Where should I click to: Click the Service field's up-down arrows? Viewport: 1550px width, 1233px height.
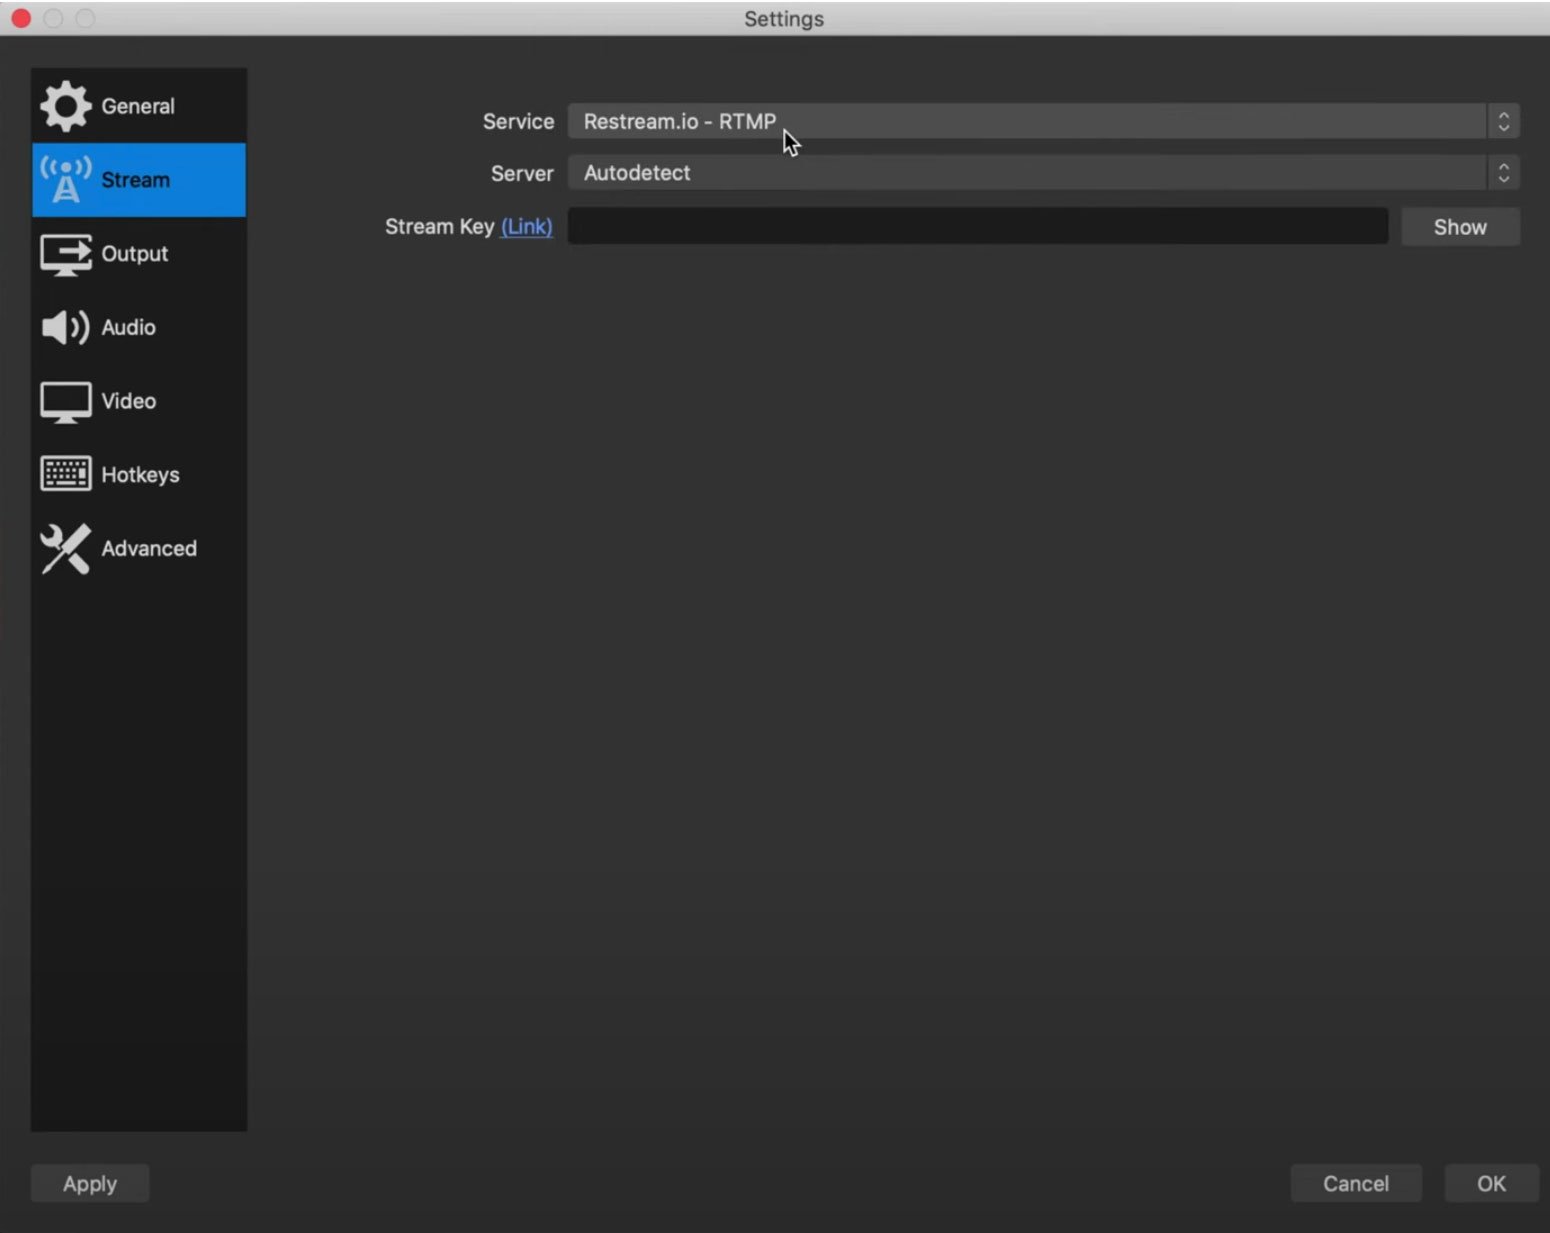click(1503, 122)
